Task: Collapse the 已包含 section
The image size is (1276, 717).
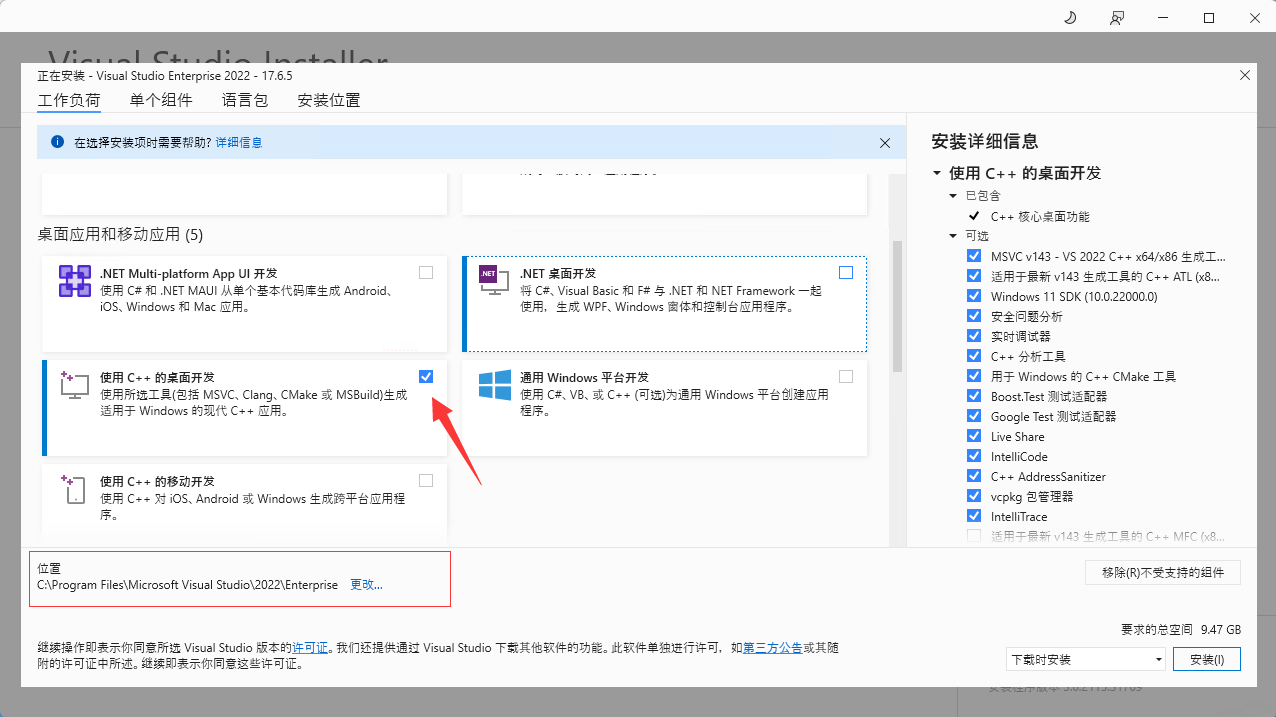Action: (954, 196)
